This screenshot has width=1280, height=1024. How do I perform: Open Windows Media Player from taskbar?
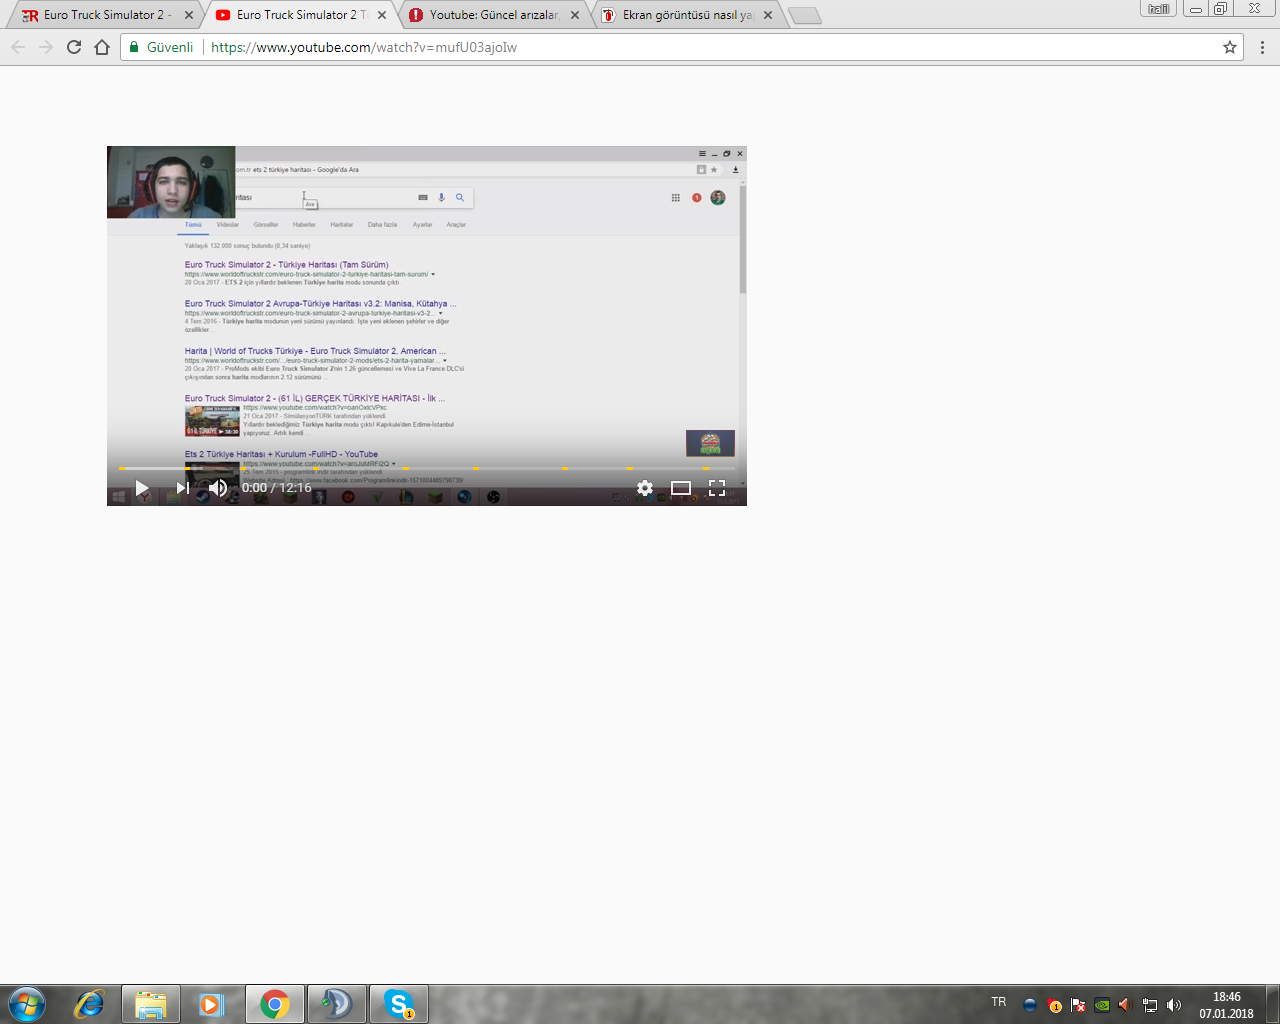point(212,1004)
